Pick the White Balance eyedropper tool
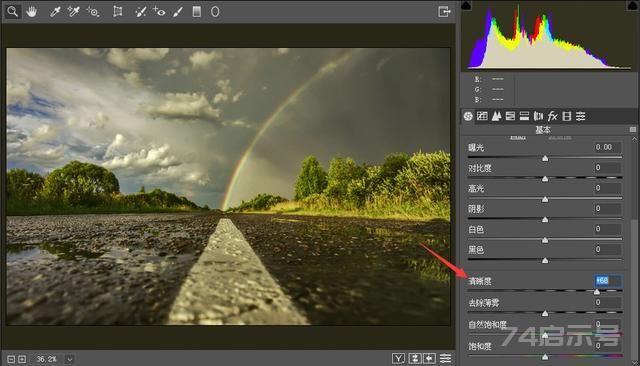 [x=55, y=11]
